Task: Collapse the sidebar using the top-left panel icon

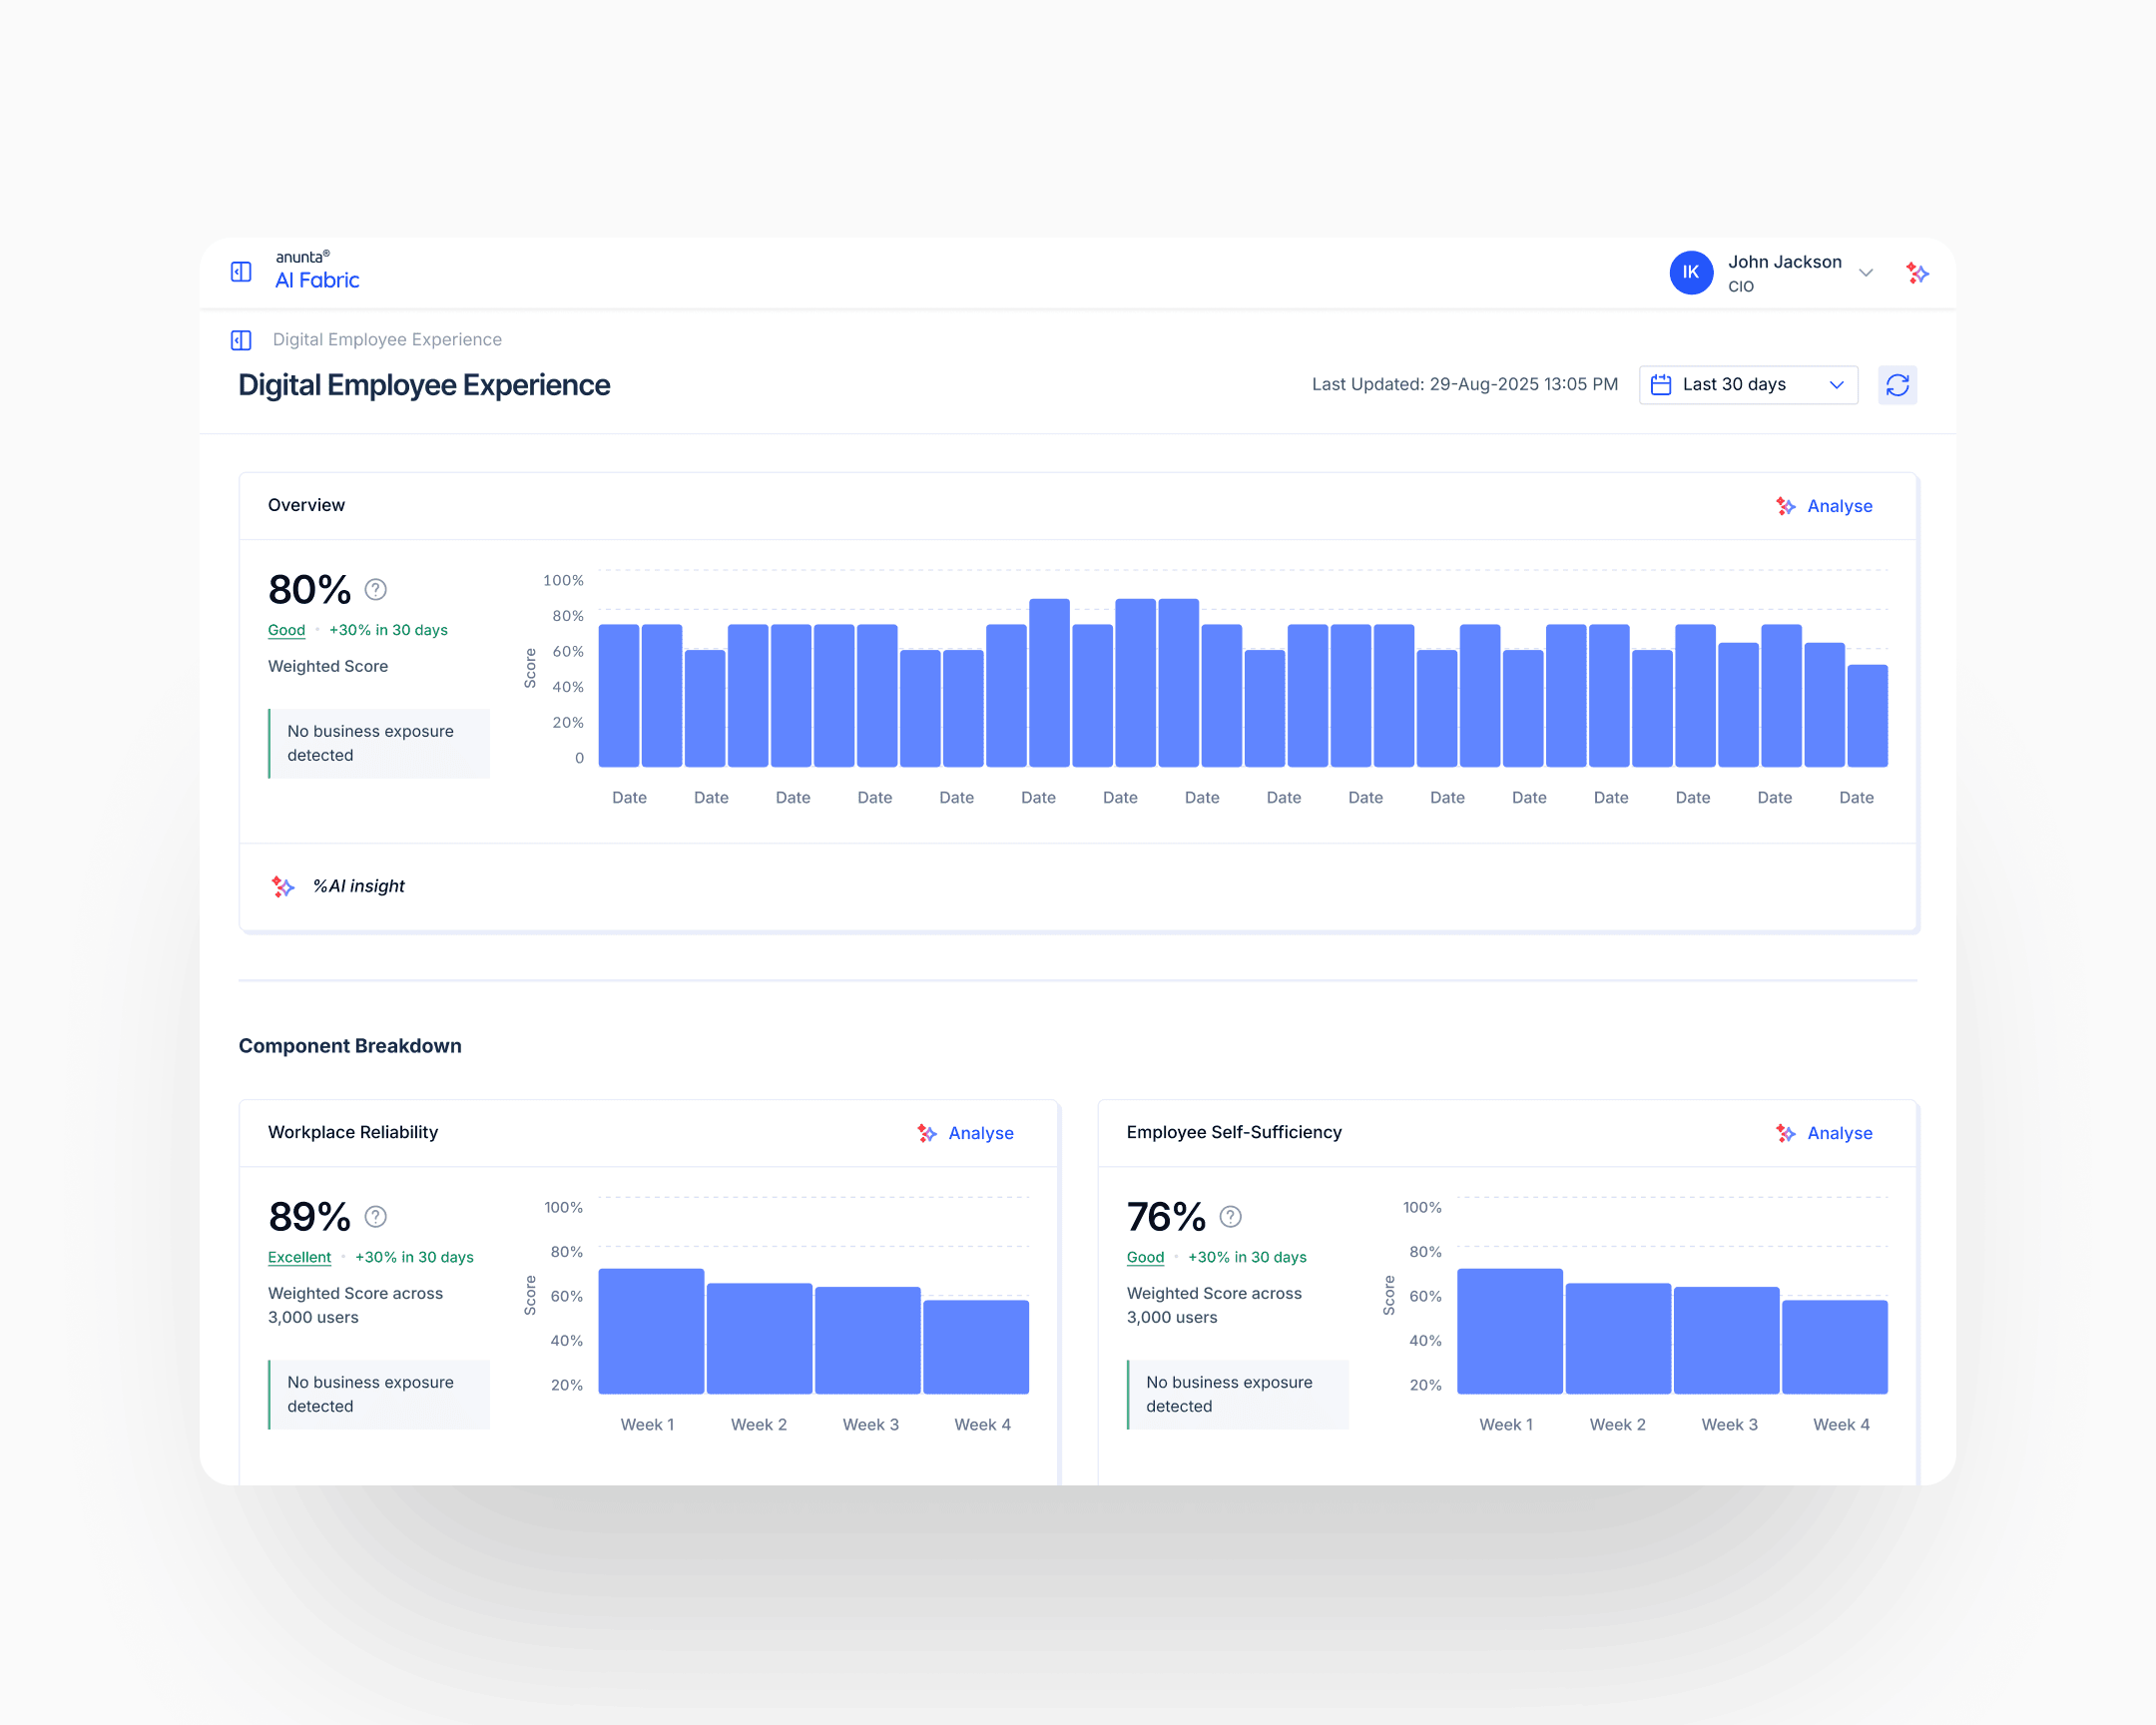Action: point(241,271)
